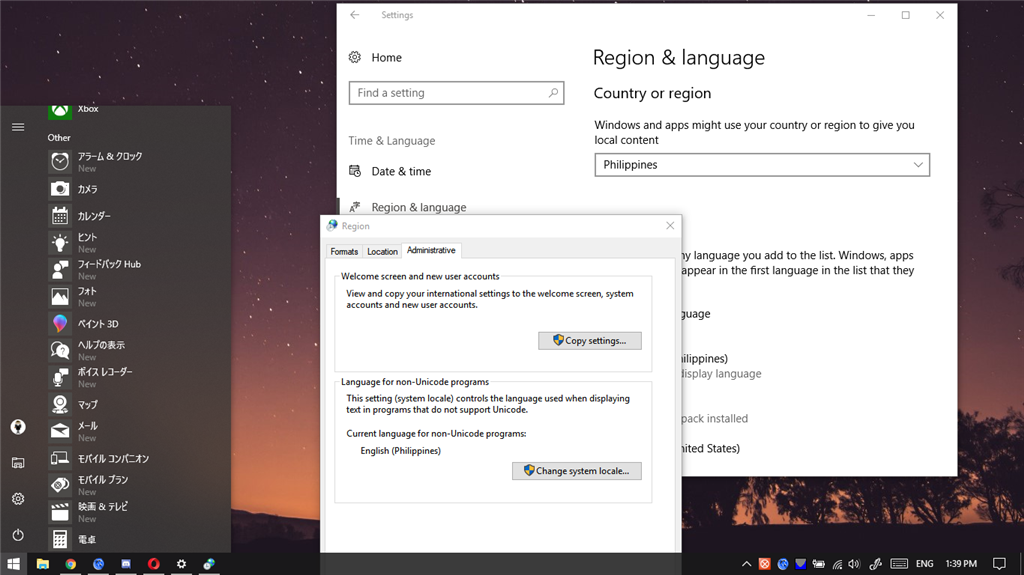The width and height of the screenshot is (1024, 575).
Task: Go back in Settings window
Action: coord(355,15)
